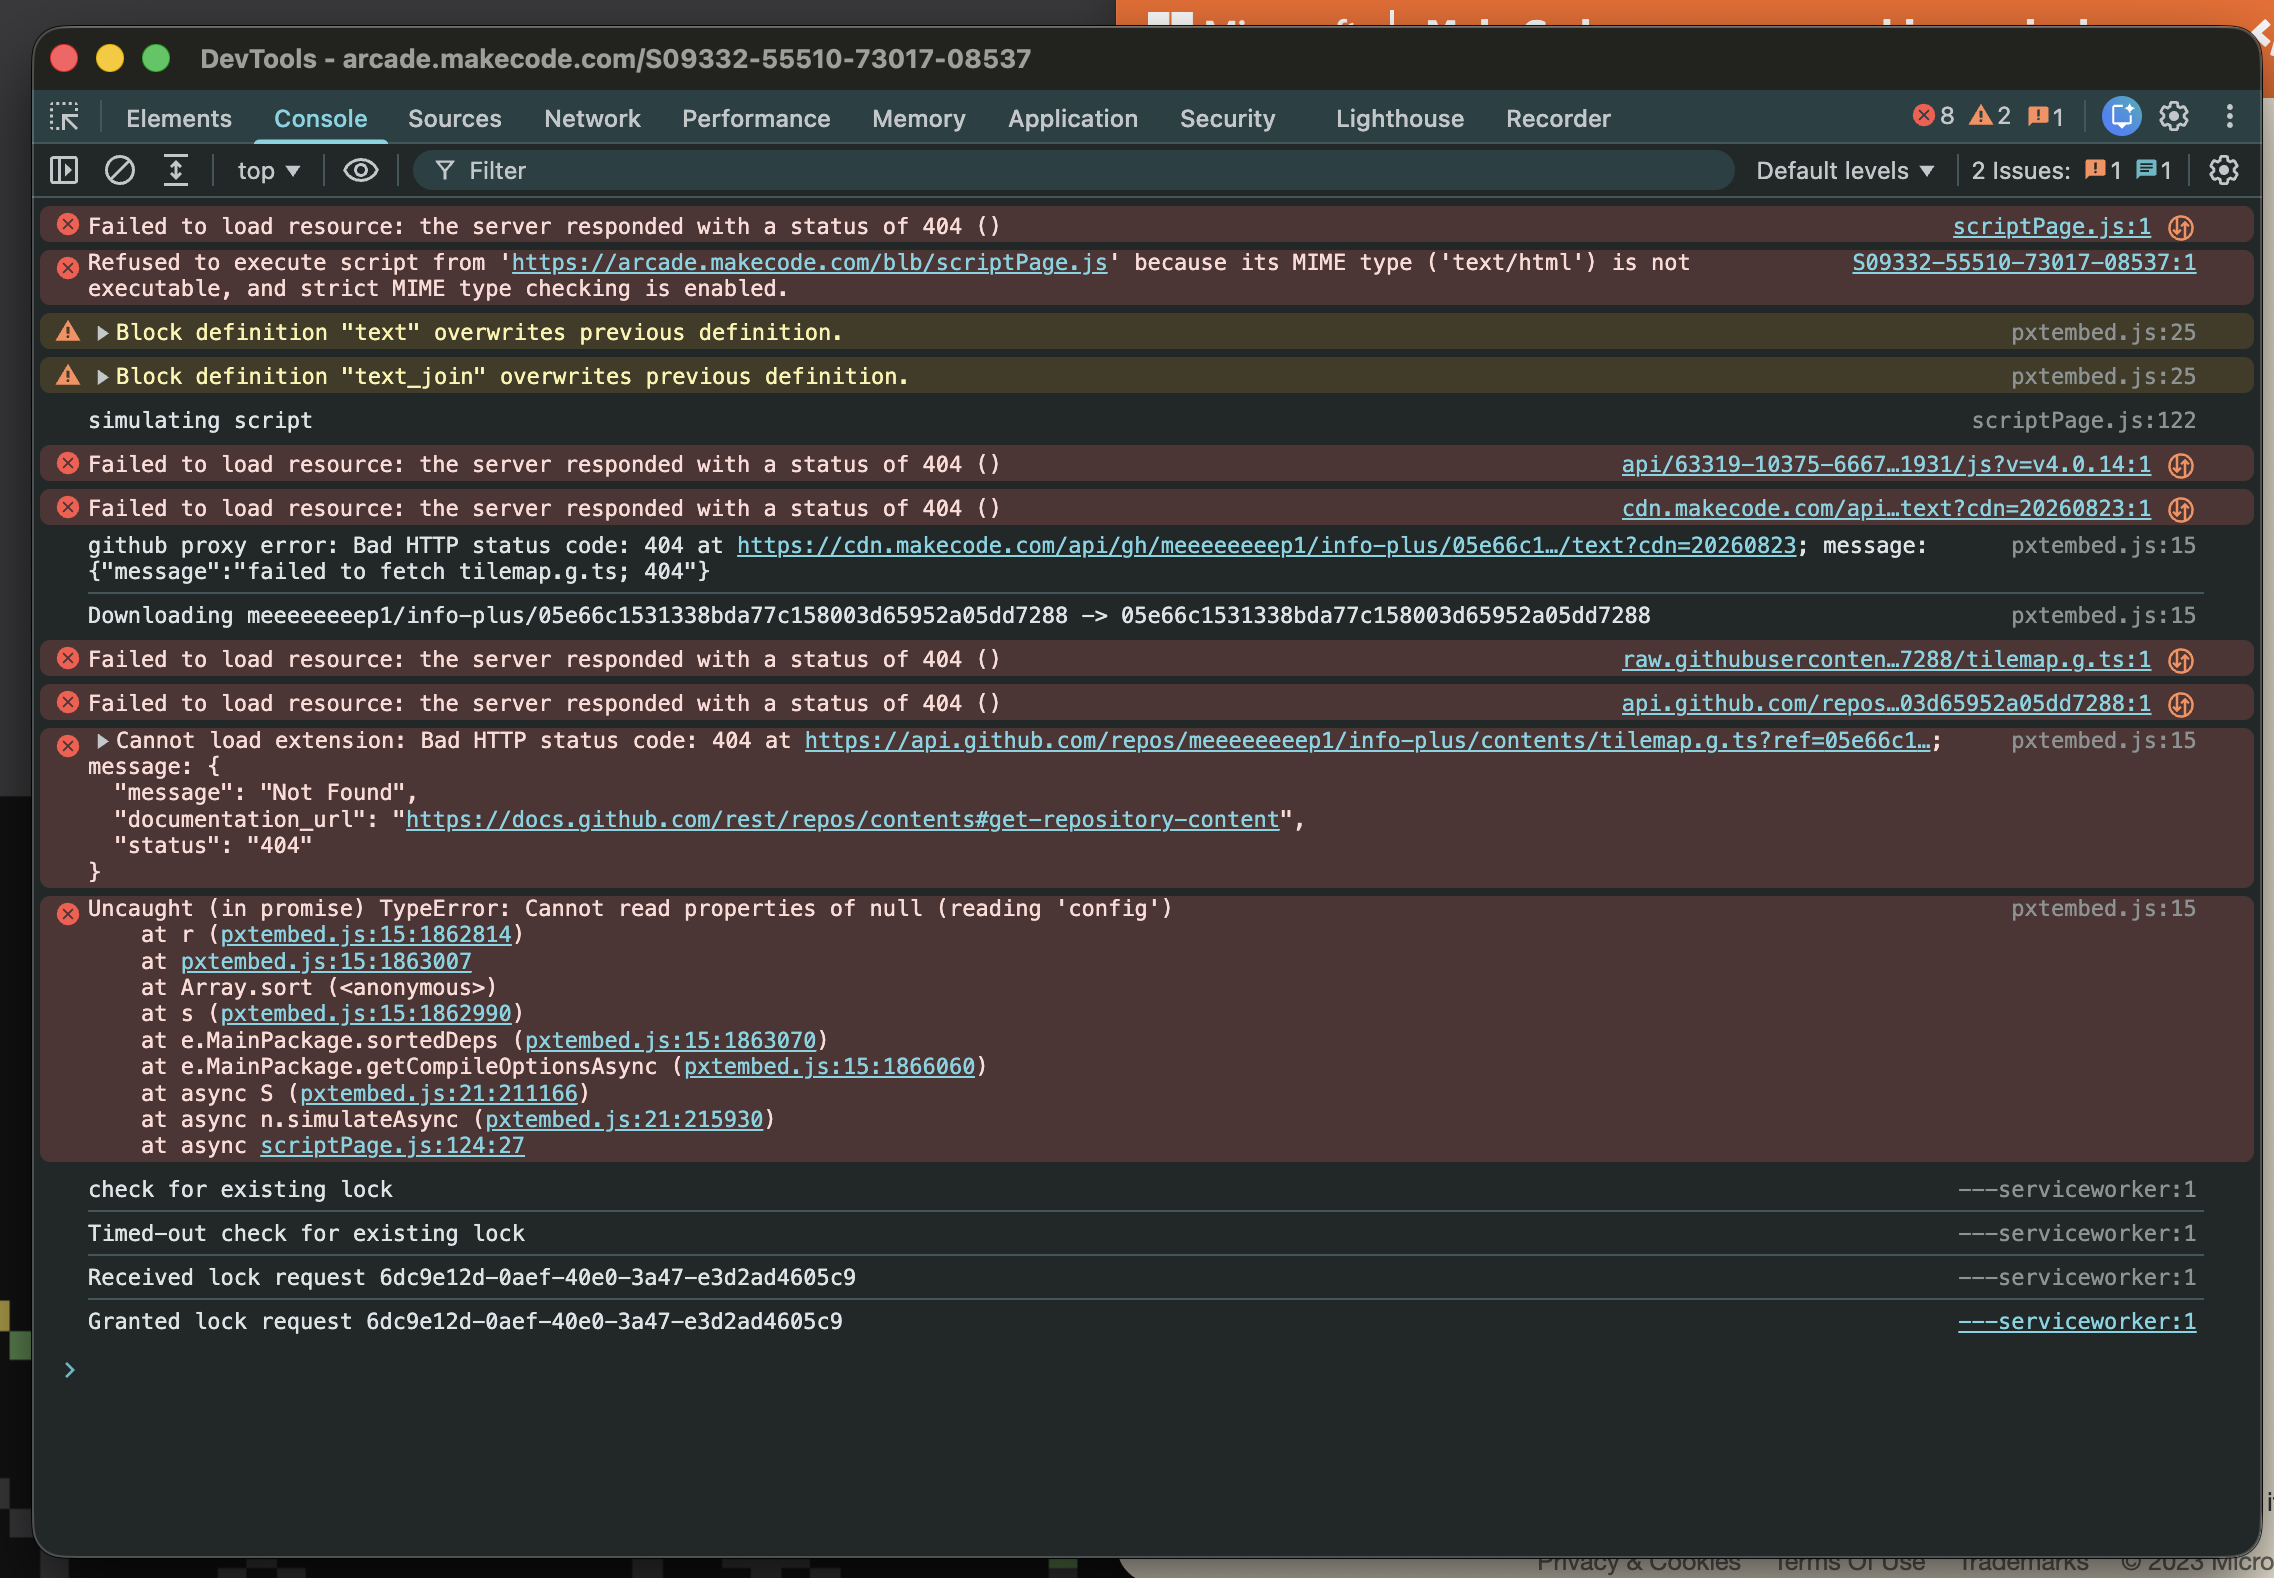
Task: Open DevTools settings gear in tab bar
Action: [x=2174, y=117]
